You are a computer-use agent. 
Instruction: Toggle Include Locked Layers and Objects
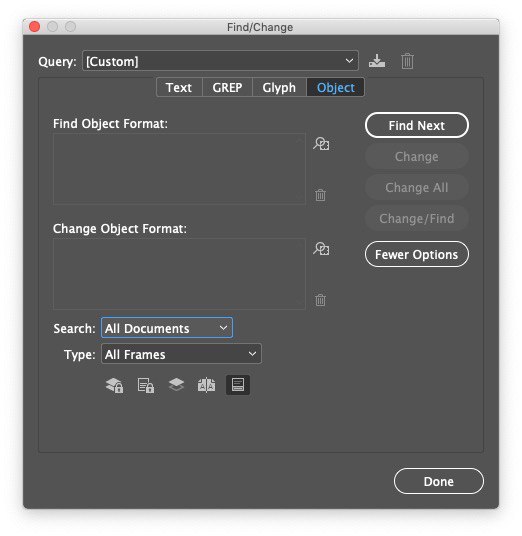(114, 385)
